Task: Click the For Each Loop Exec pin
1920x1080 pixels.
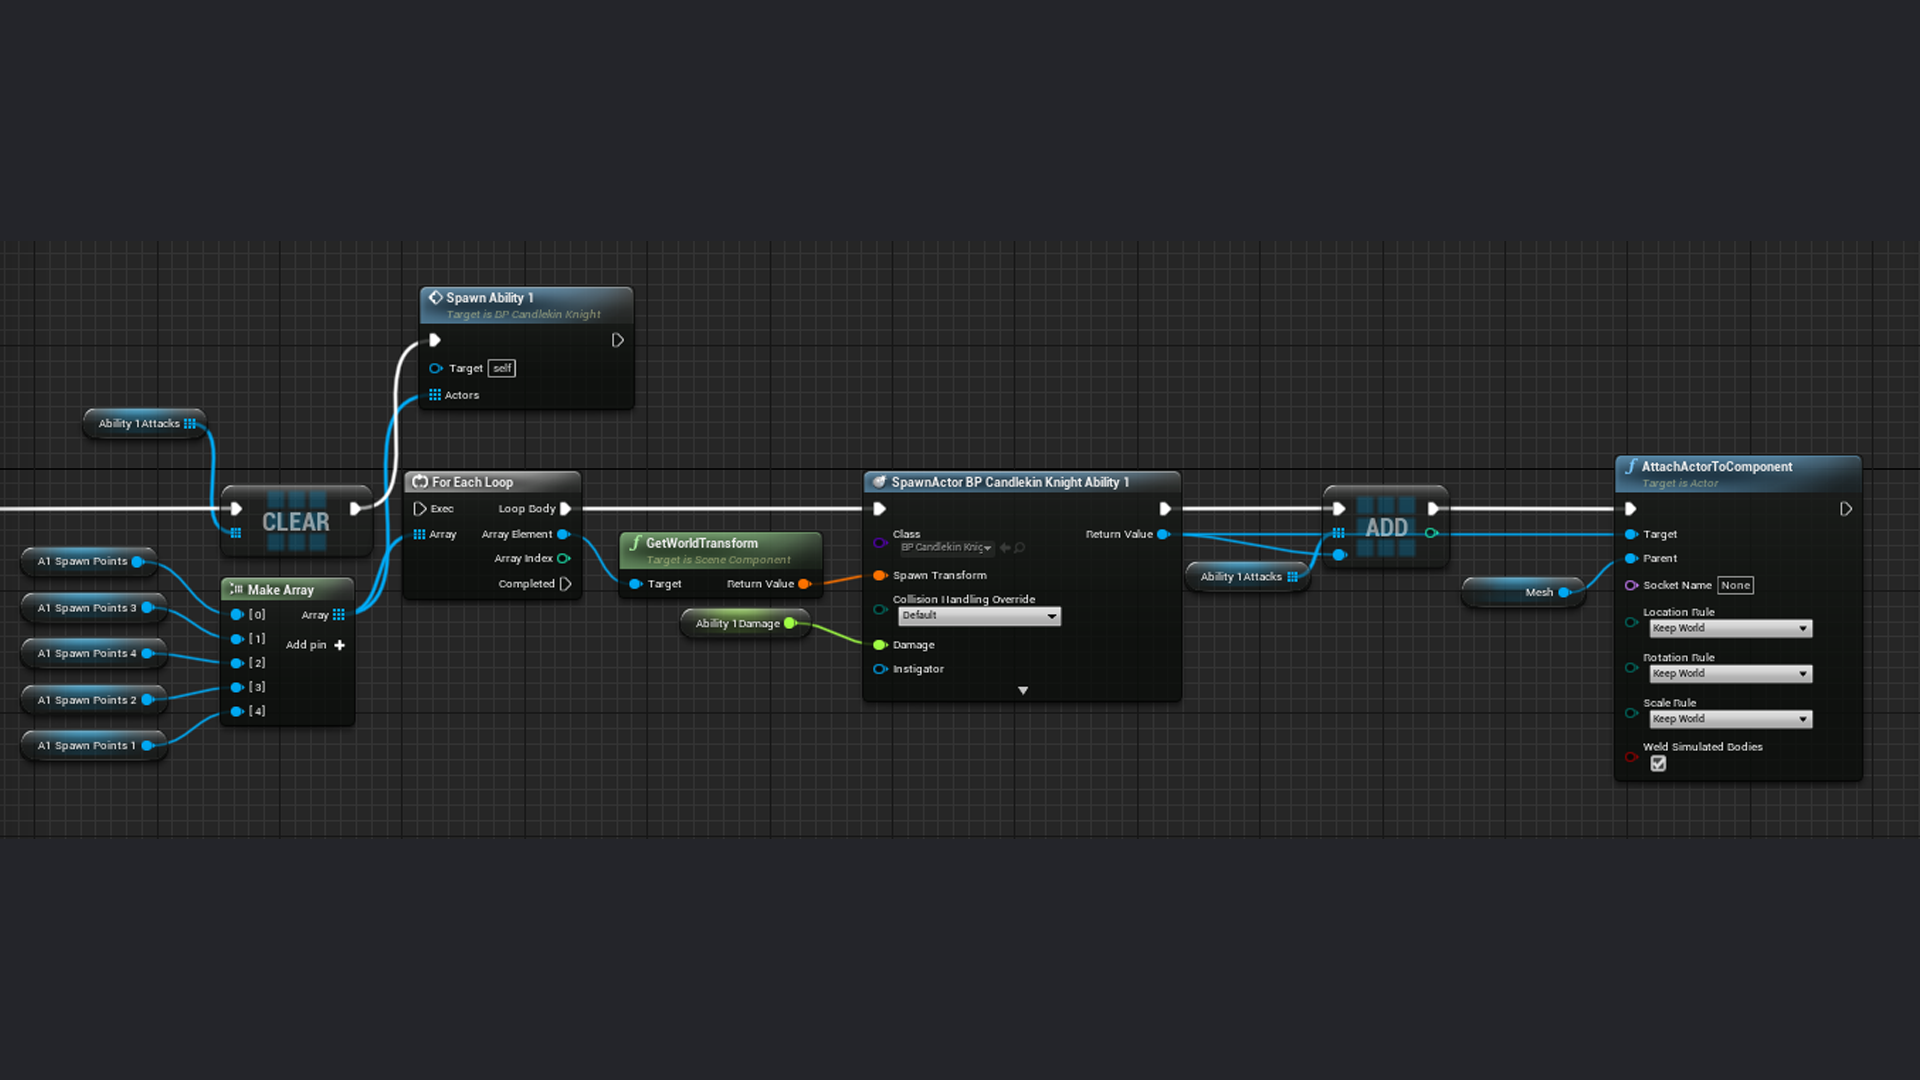Action: (x=420, y=509)
